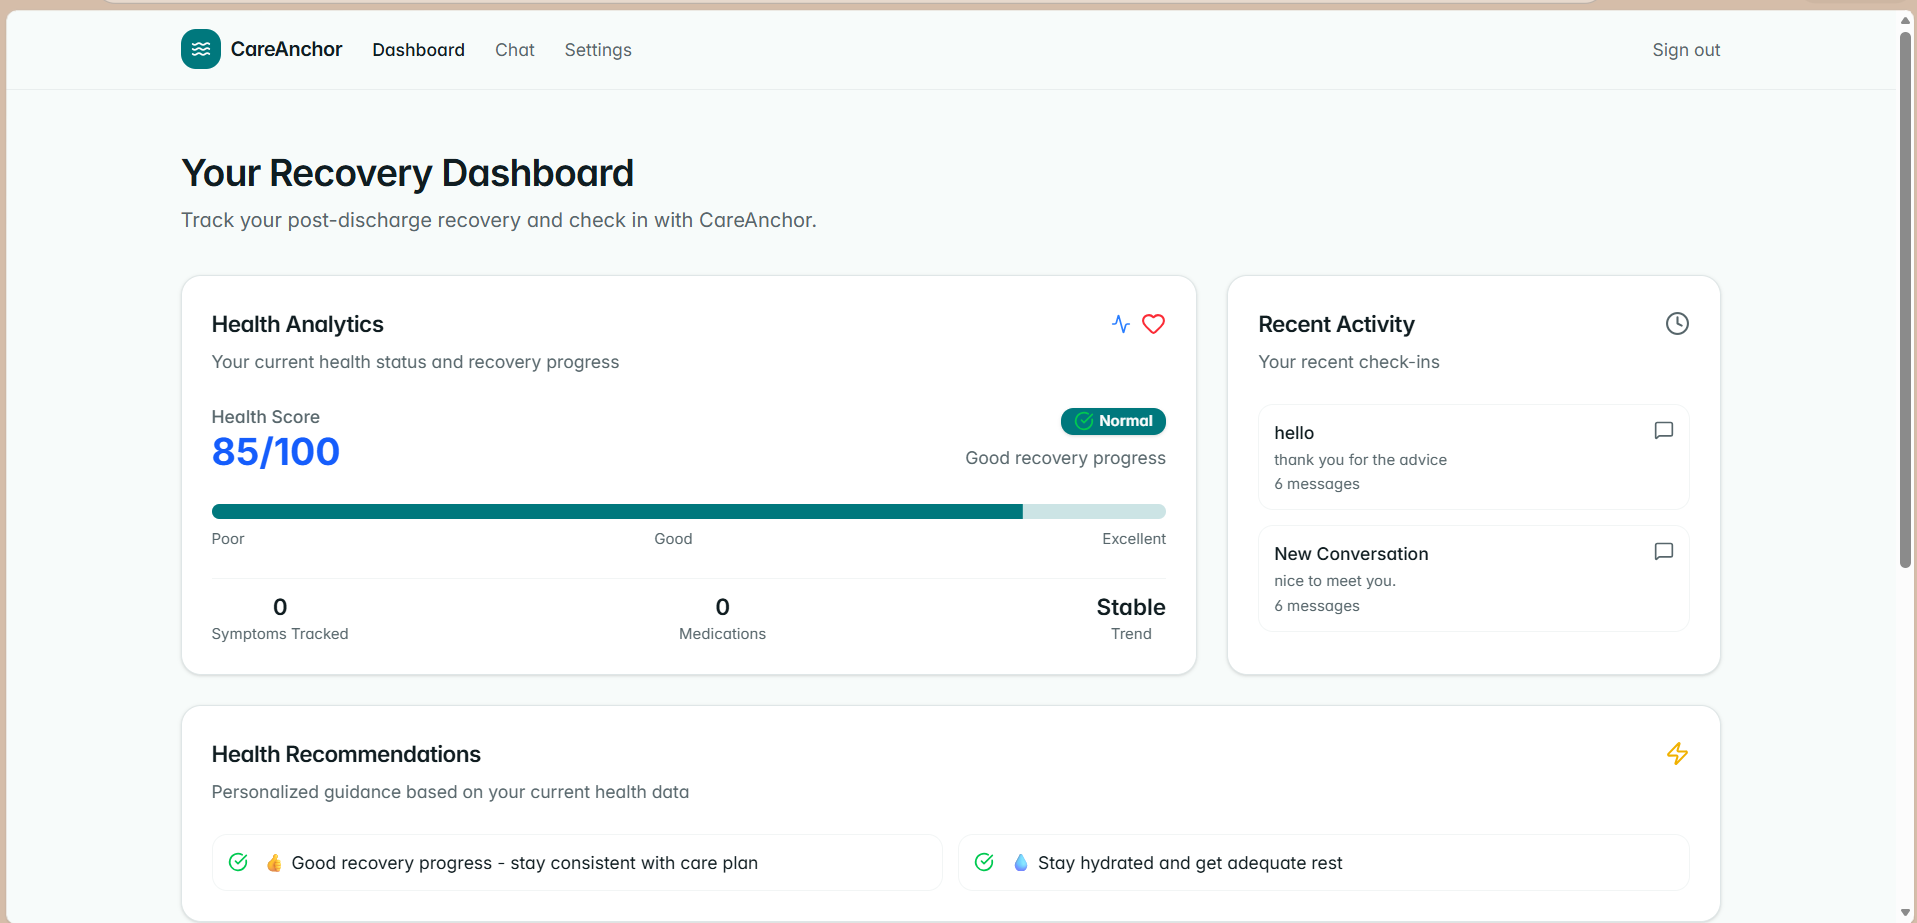
Task: Click the Normal status badge
Action: [x=1113, y=421]
